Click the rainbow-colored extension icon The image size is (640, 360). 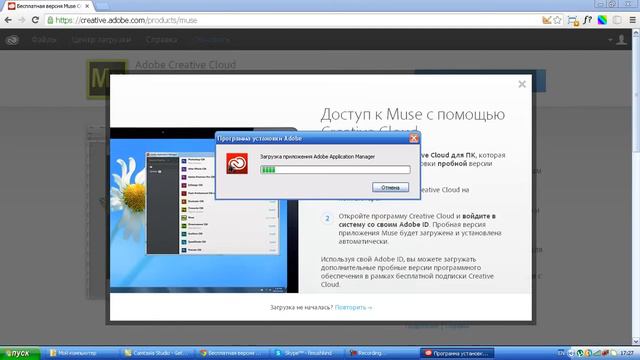602,20
